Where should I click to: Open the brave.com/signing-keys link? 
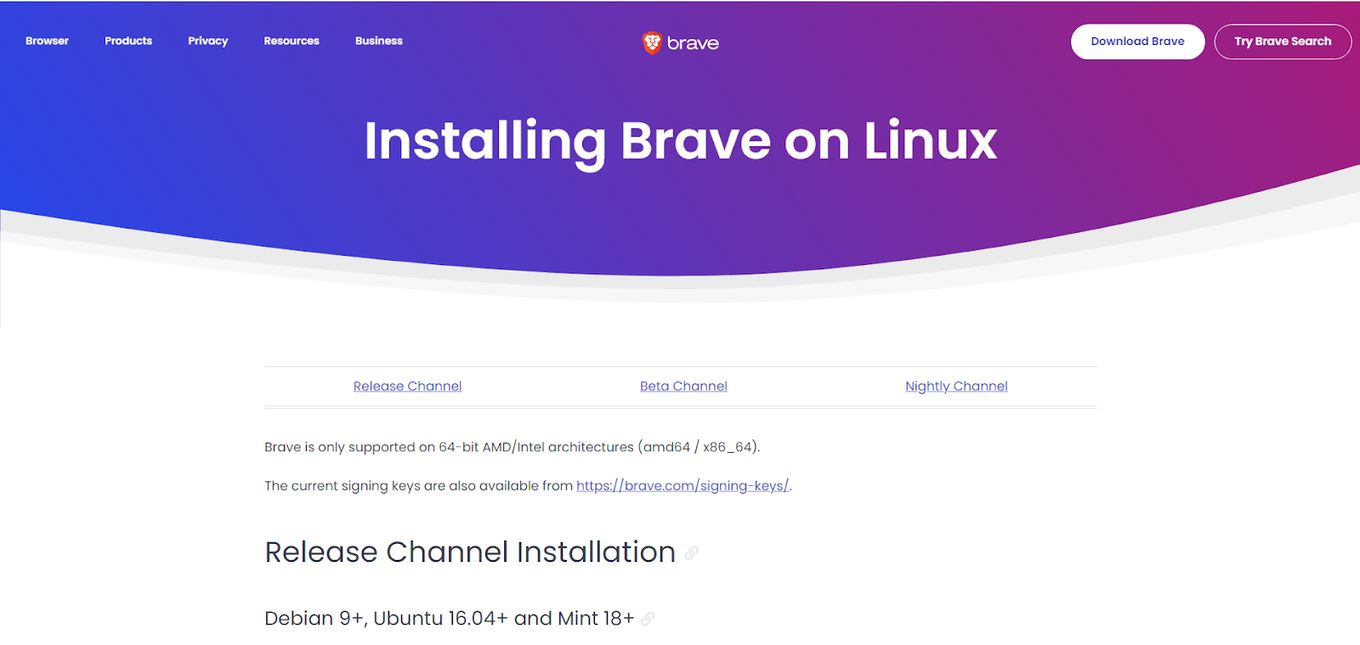pos(683,486)
